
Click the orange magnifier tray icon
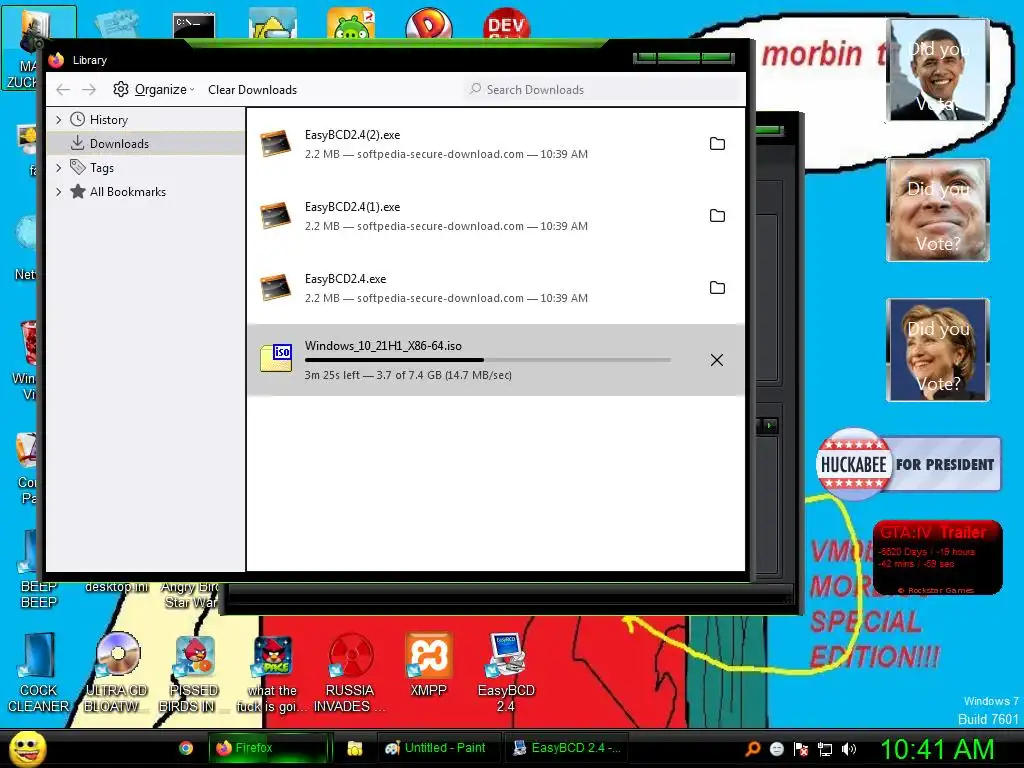pyautogui.click(x=752, y=748)
